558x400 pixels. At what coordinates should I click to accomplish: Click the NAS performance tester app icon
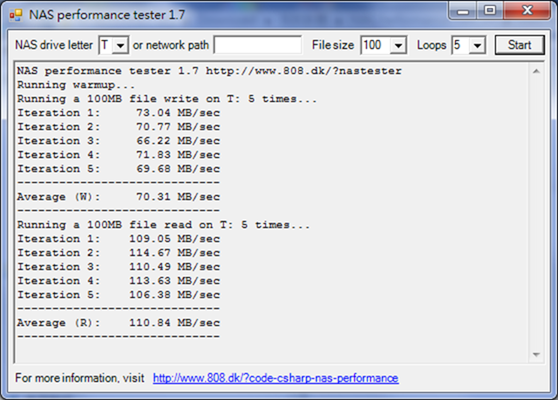[x=16, y=15]
